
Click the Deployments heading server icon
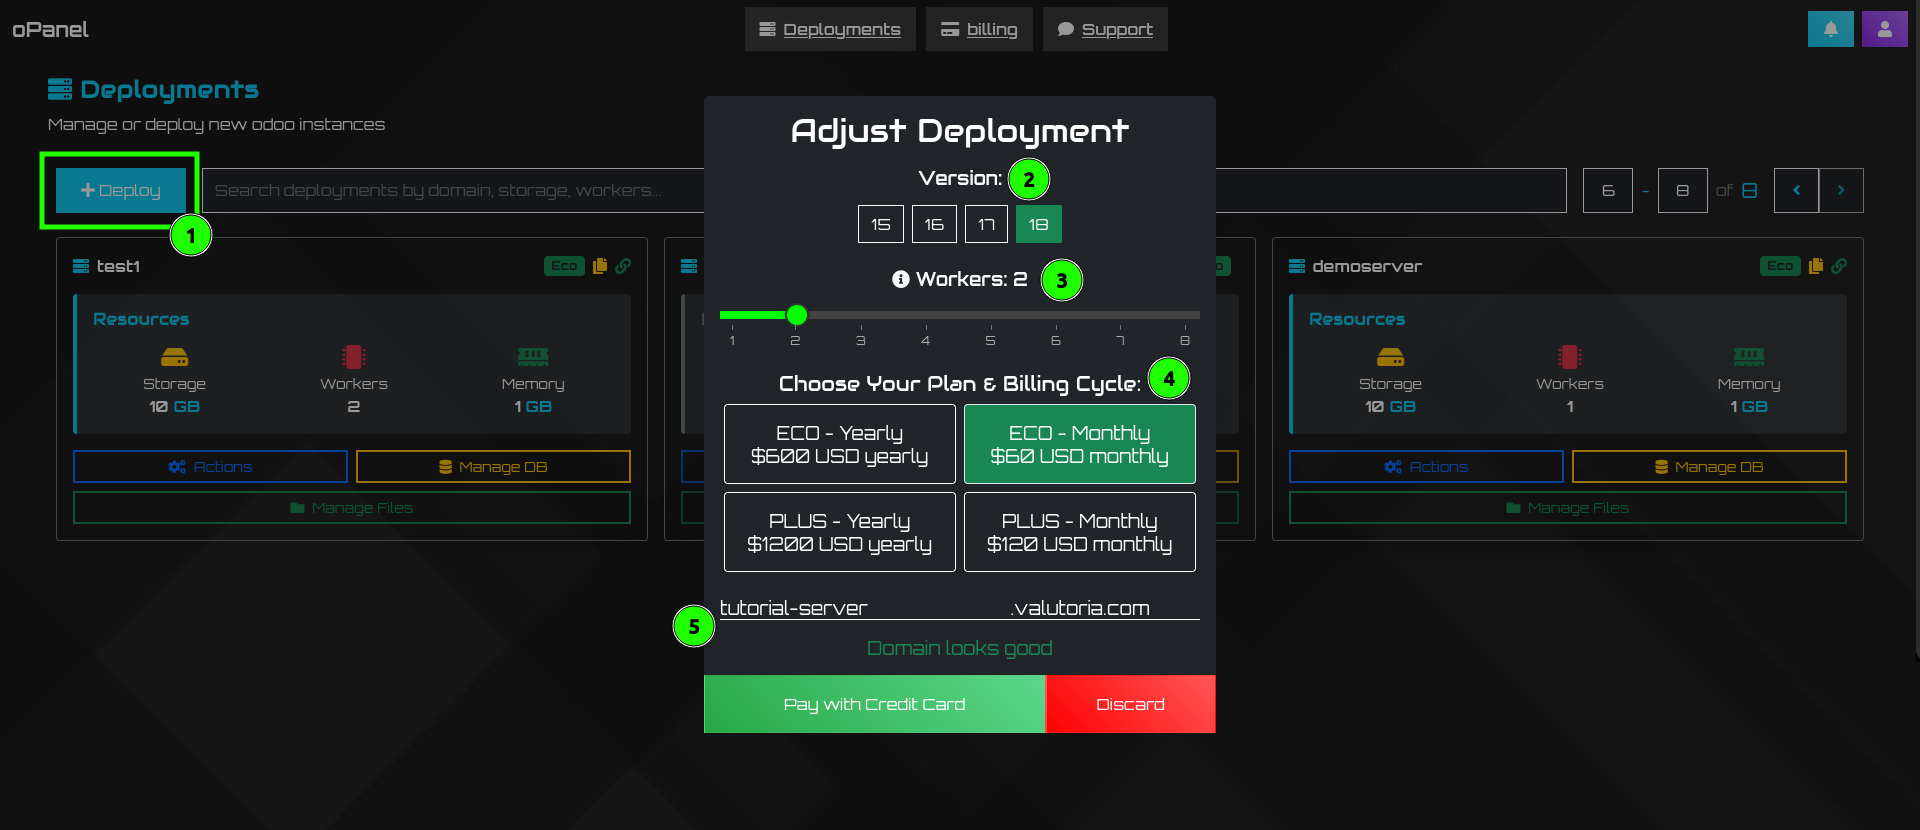(x=60, y=89)
